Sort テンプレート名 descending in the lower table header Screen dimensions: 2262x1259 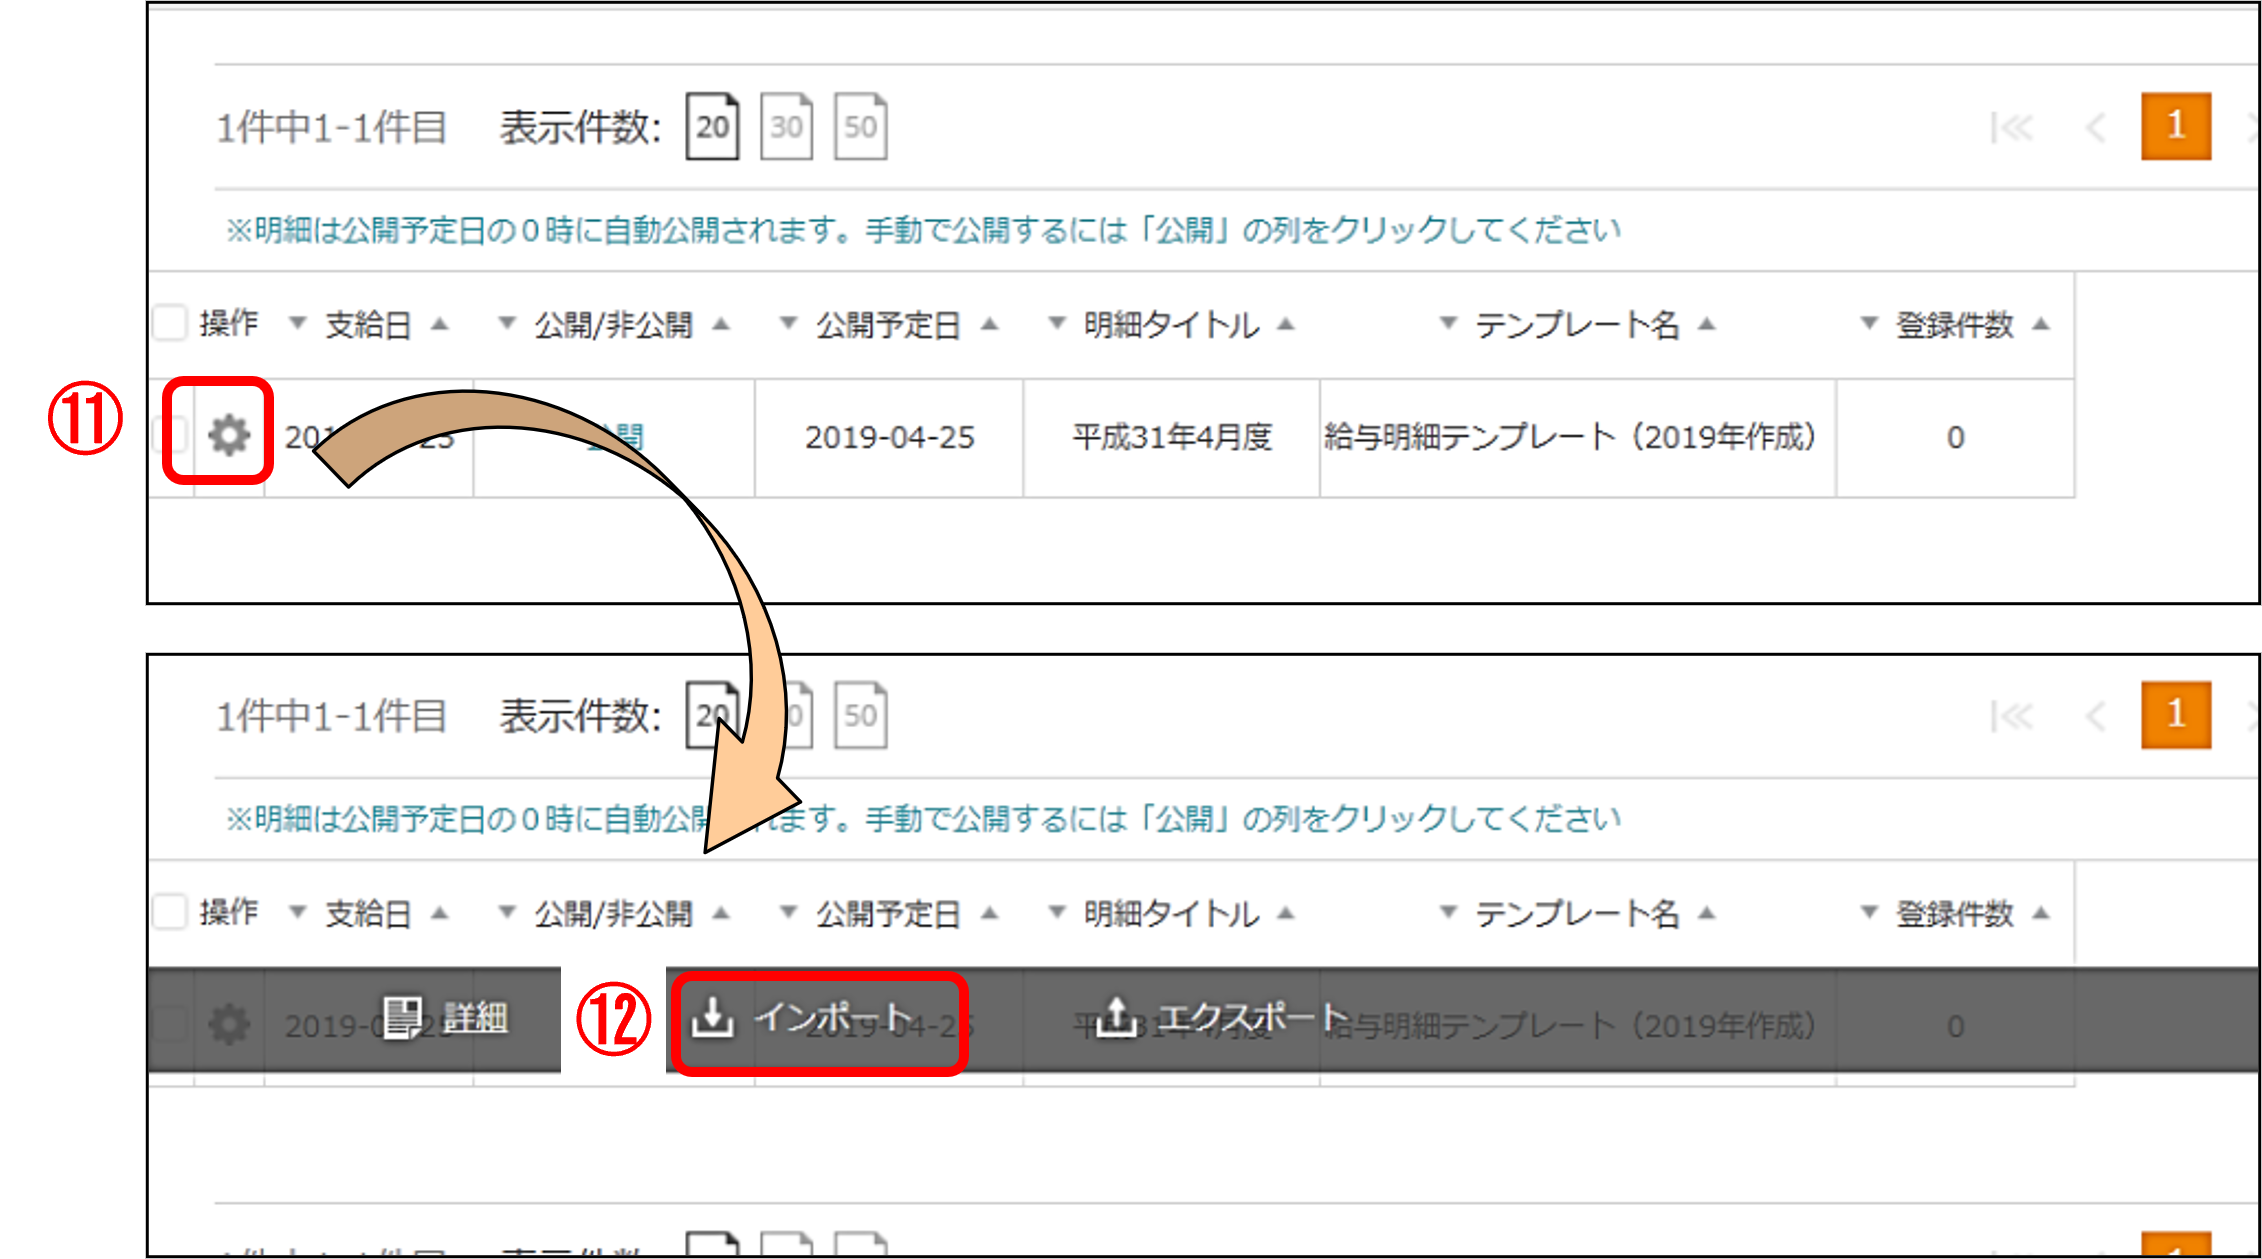pos(1447,913)
